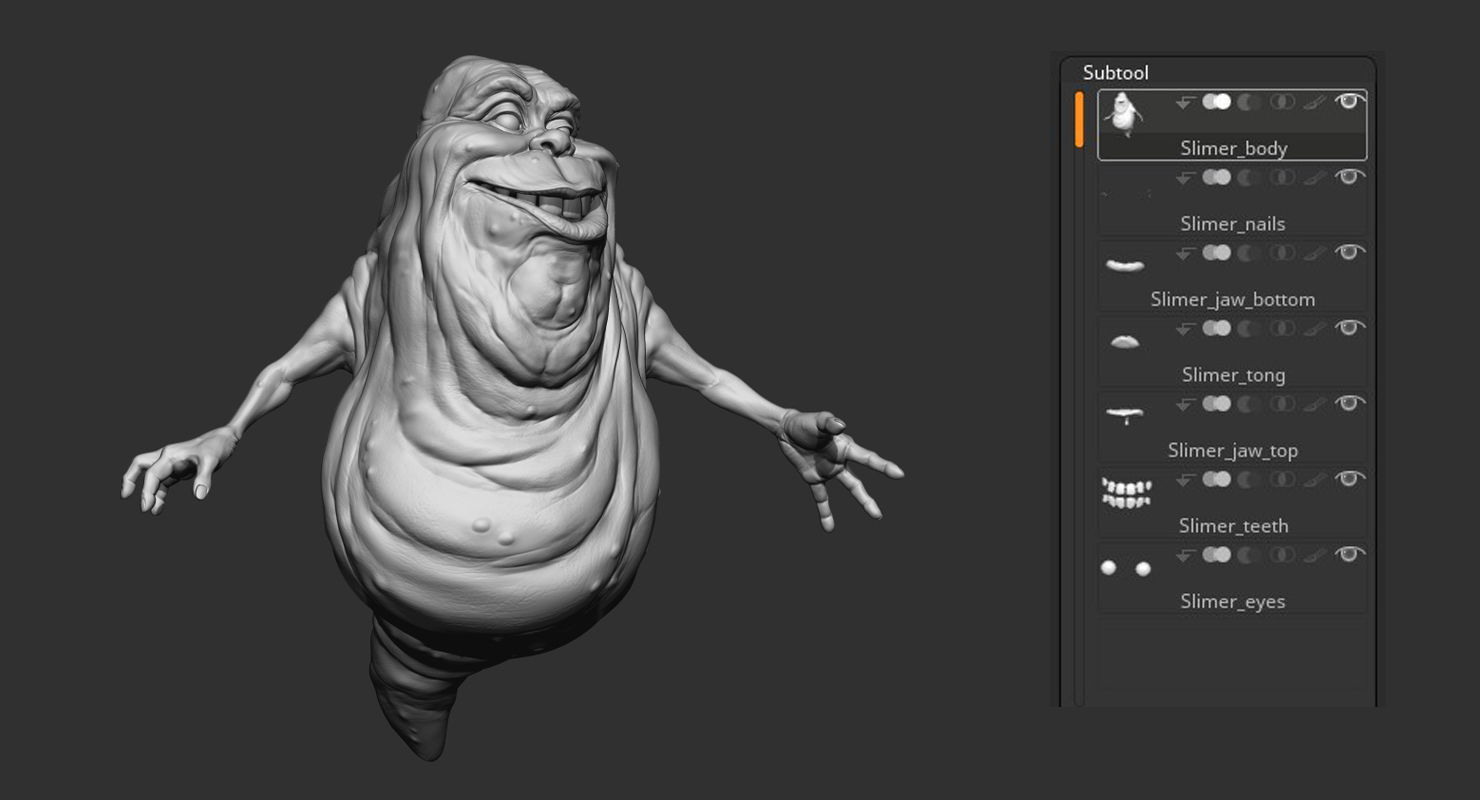The height and width of the screenshot is (800, 1480).
Task: Set Slimer_tong to intersection boolean mode
Action: tap(1282, 329)
